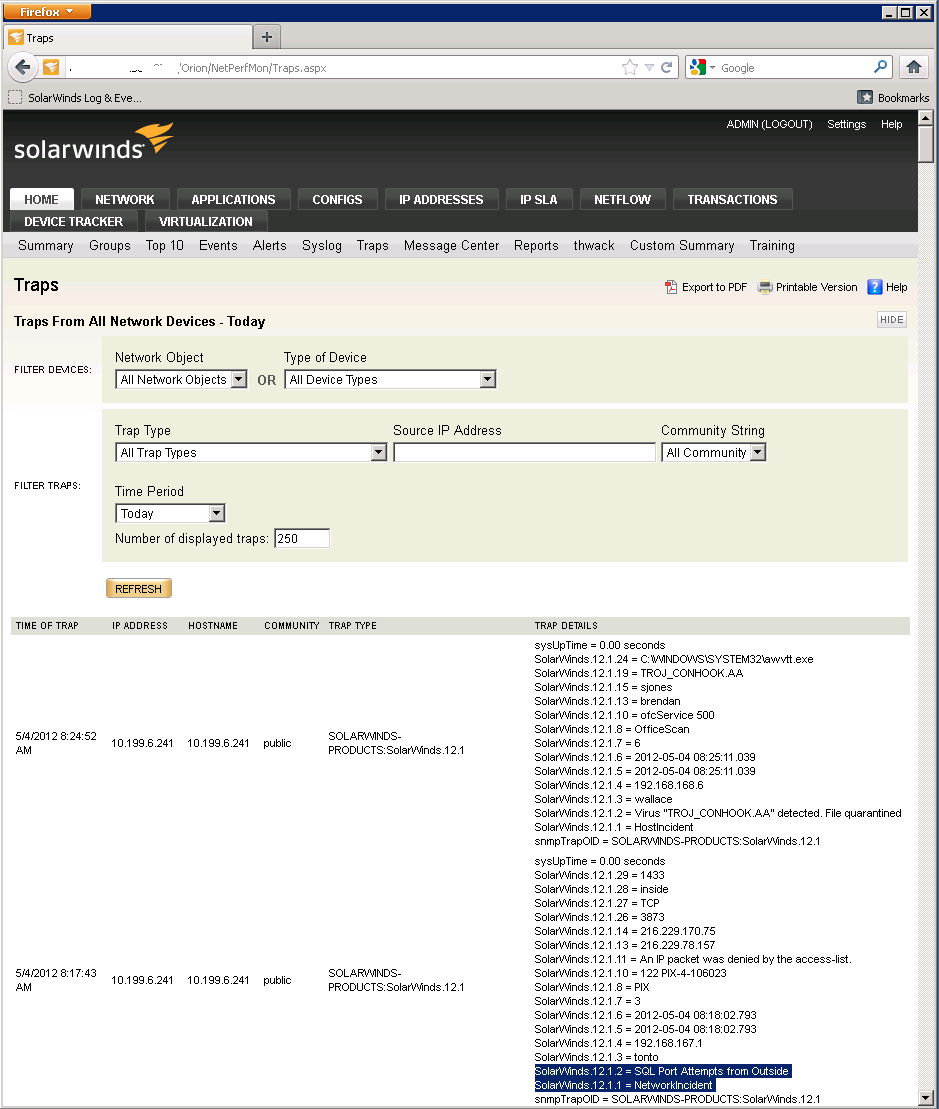Click the blue Help question mark icon
The height and width of the screenshot is (1109, 939).
(875, 286)
